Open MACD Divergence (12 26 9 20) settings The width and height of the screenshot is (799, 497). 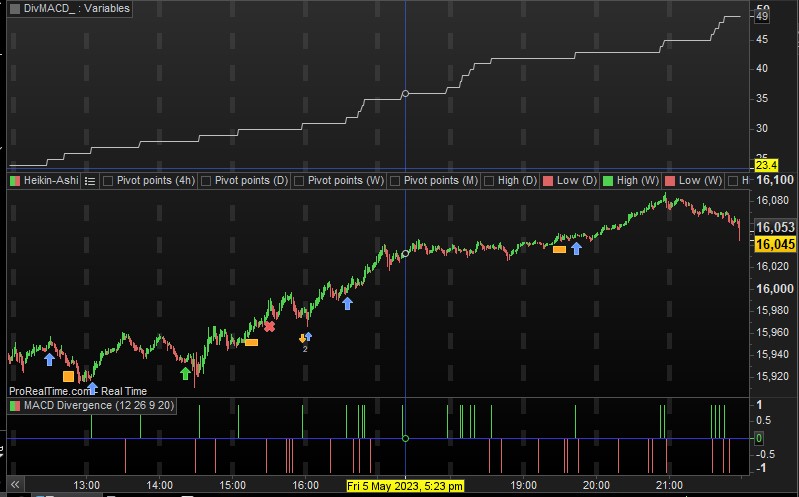pyautogui.click(x=99, y=406)
